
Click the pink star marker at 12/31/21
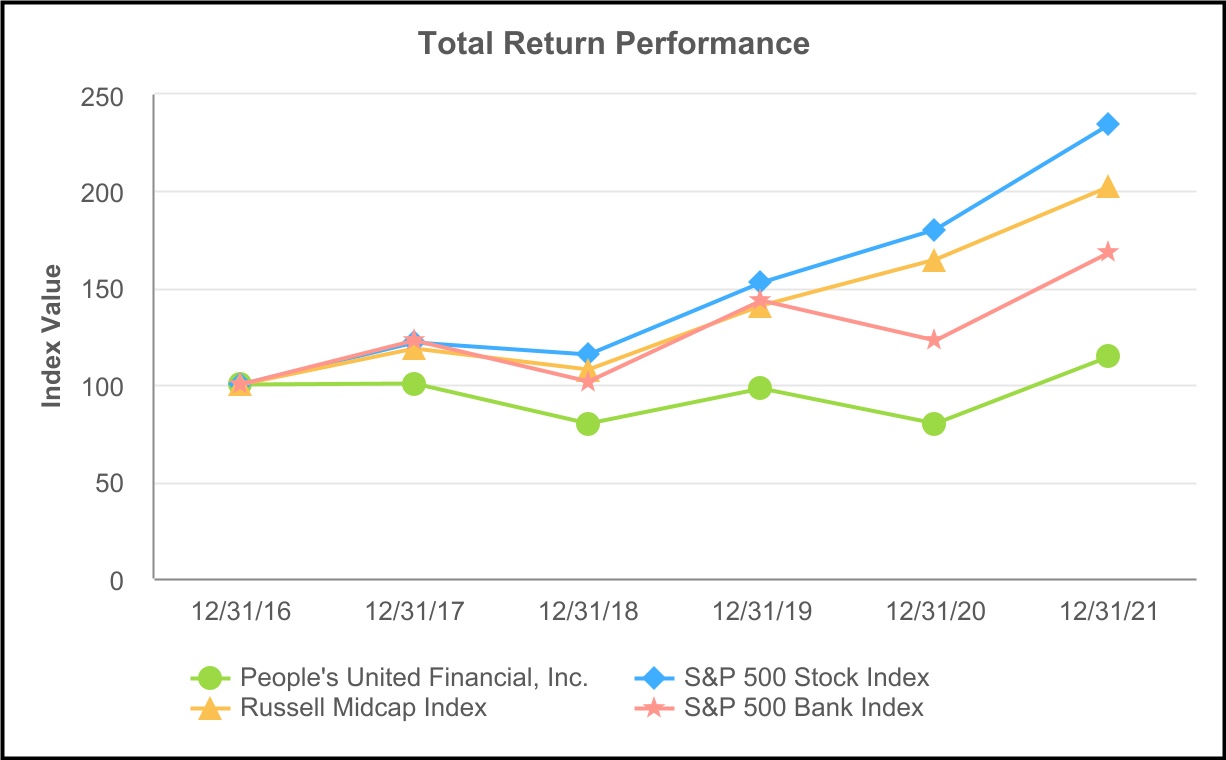pos(1107,252)
